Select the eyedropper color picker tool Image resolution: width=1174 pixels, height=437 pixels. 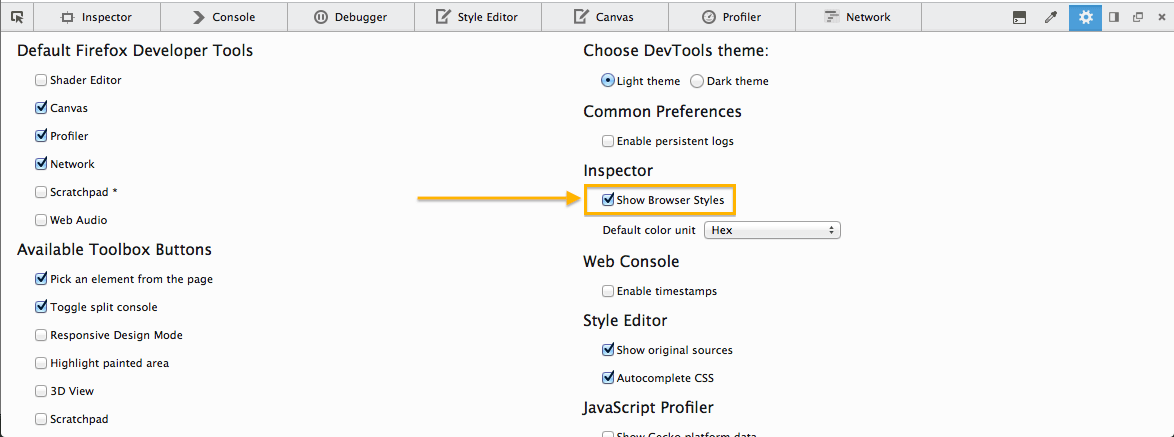(1050, 17)
